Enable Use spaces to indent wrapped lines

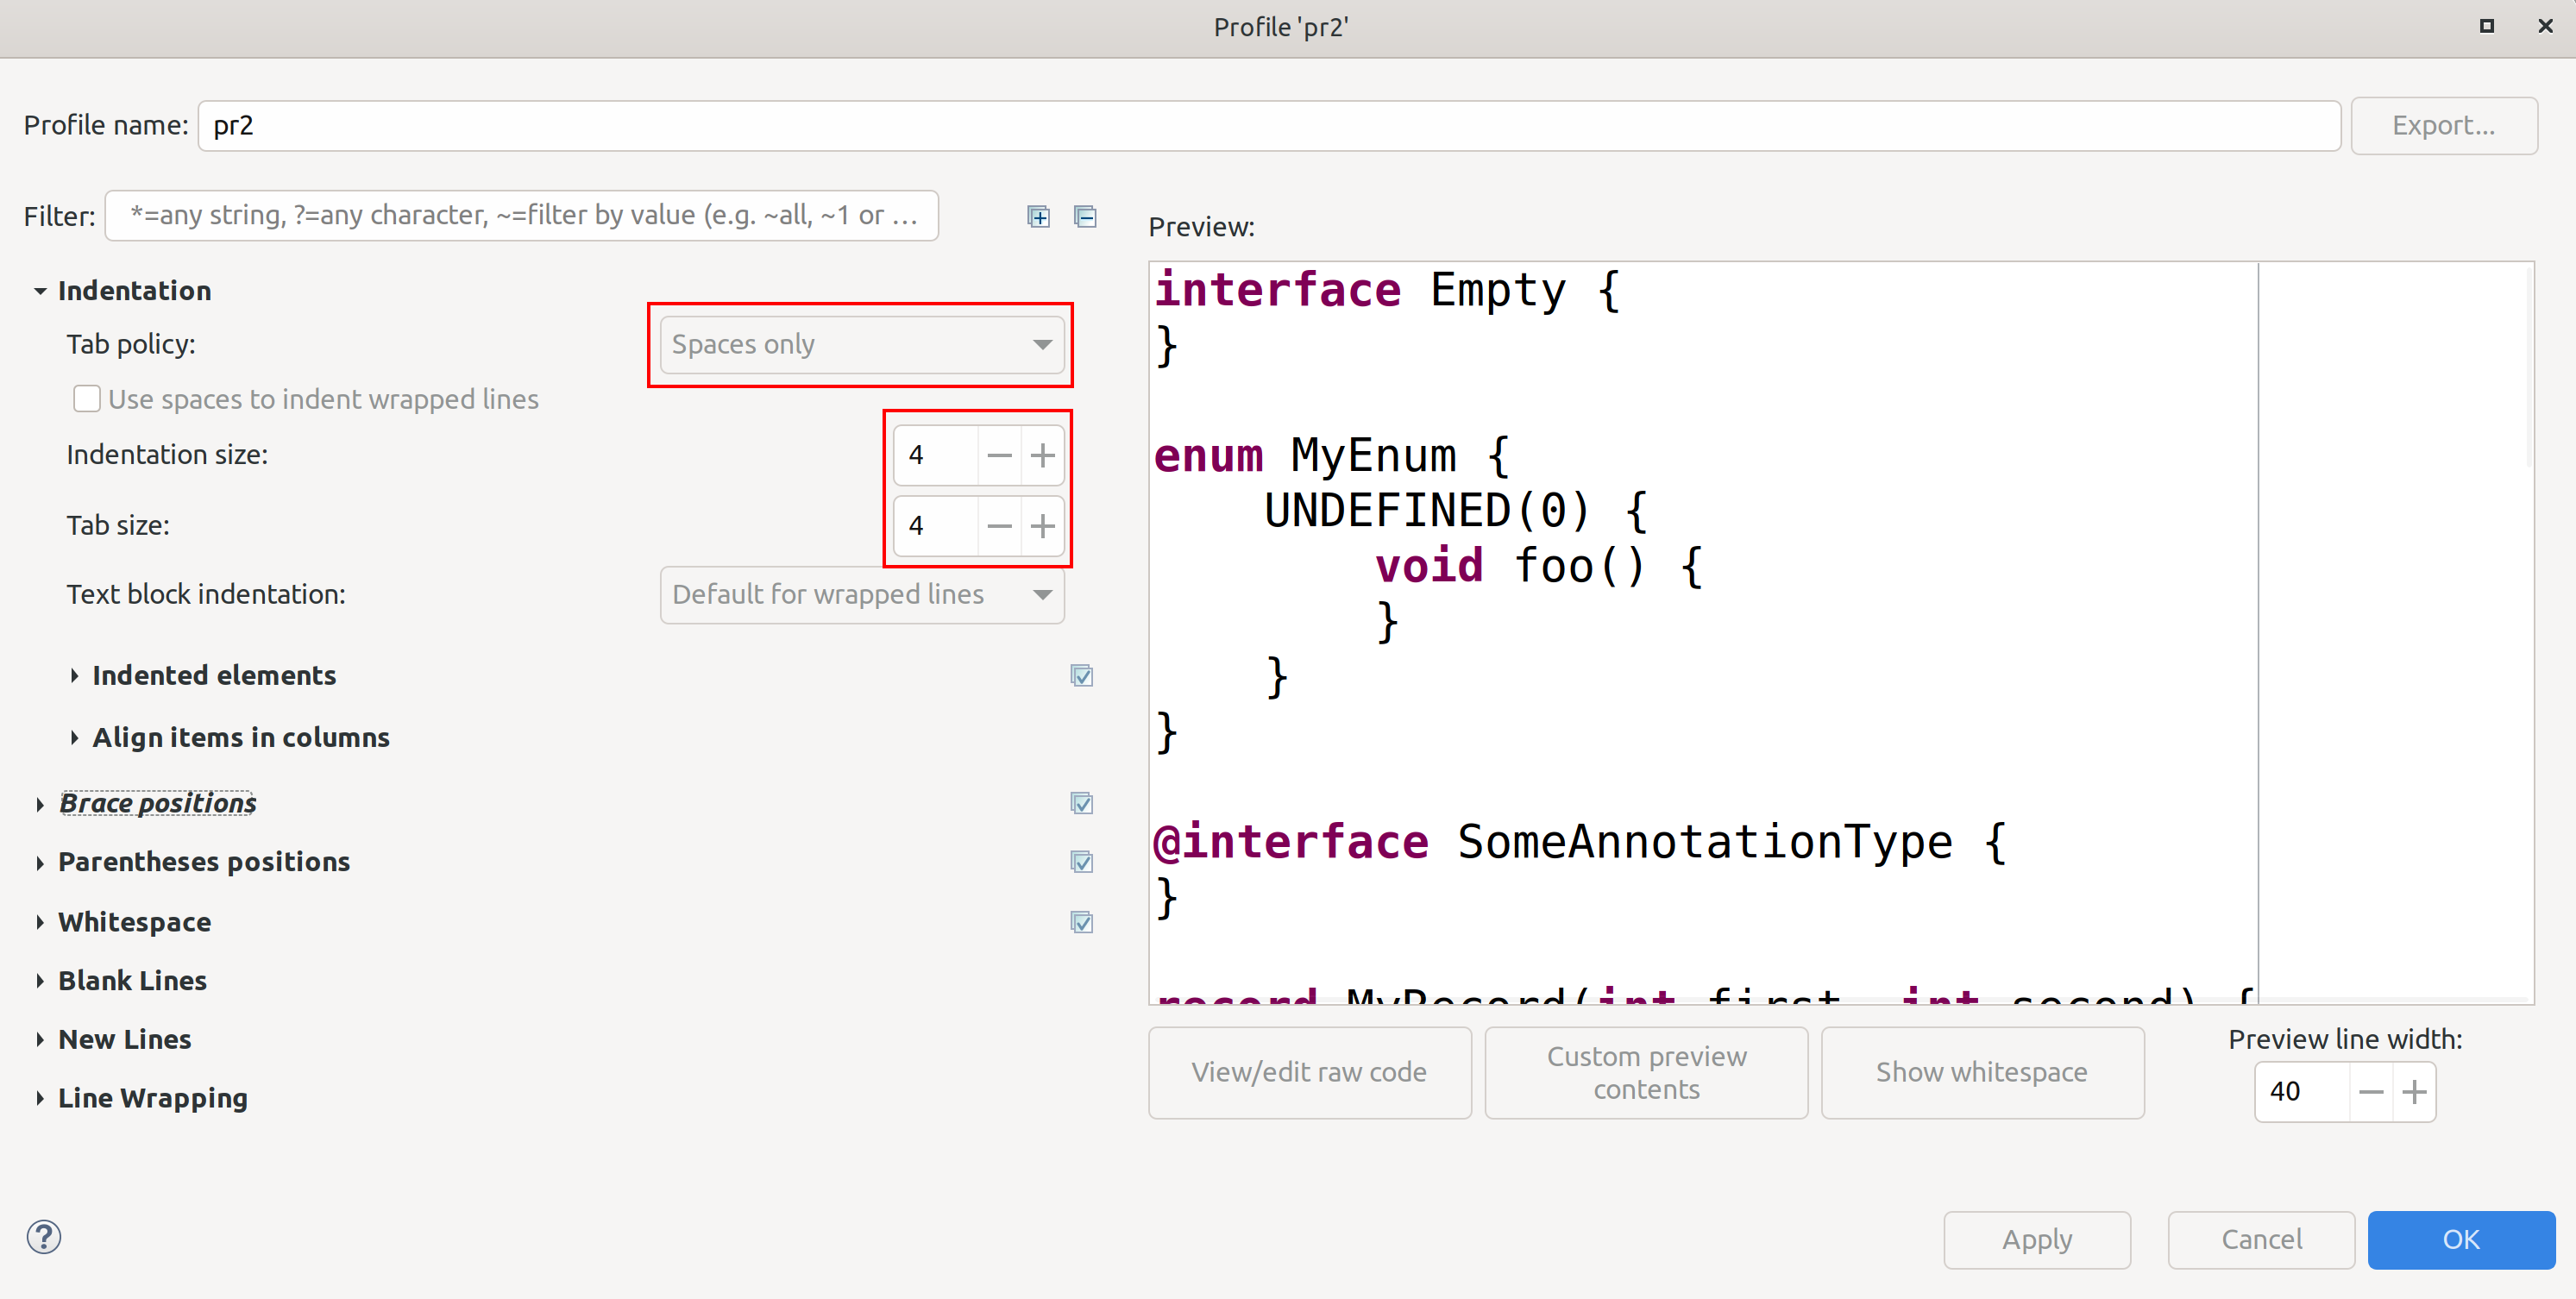87,399
